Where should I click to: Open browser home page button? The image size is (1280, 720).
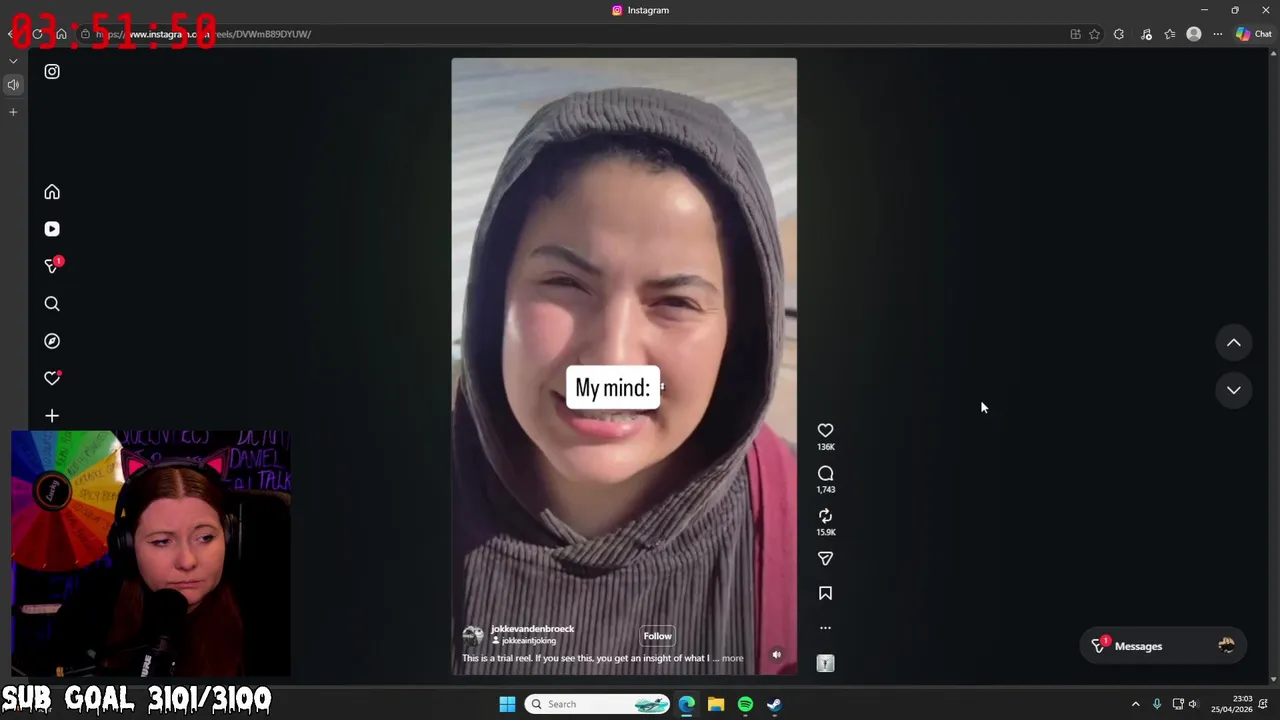pyautogui.click(x=61, y=34)
